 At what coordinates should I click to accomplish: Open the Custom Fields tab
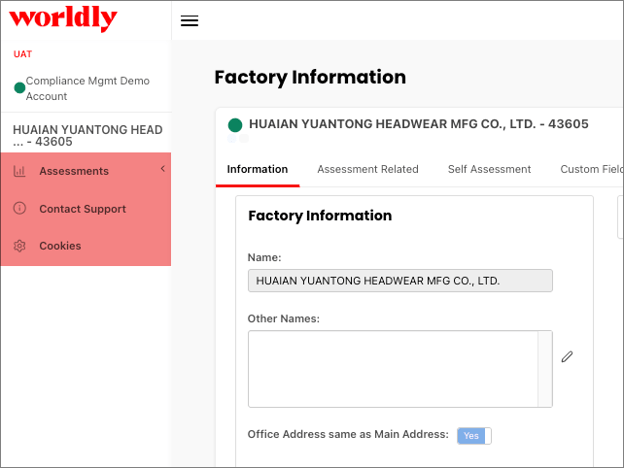[x=592, y=169]
